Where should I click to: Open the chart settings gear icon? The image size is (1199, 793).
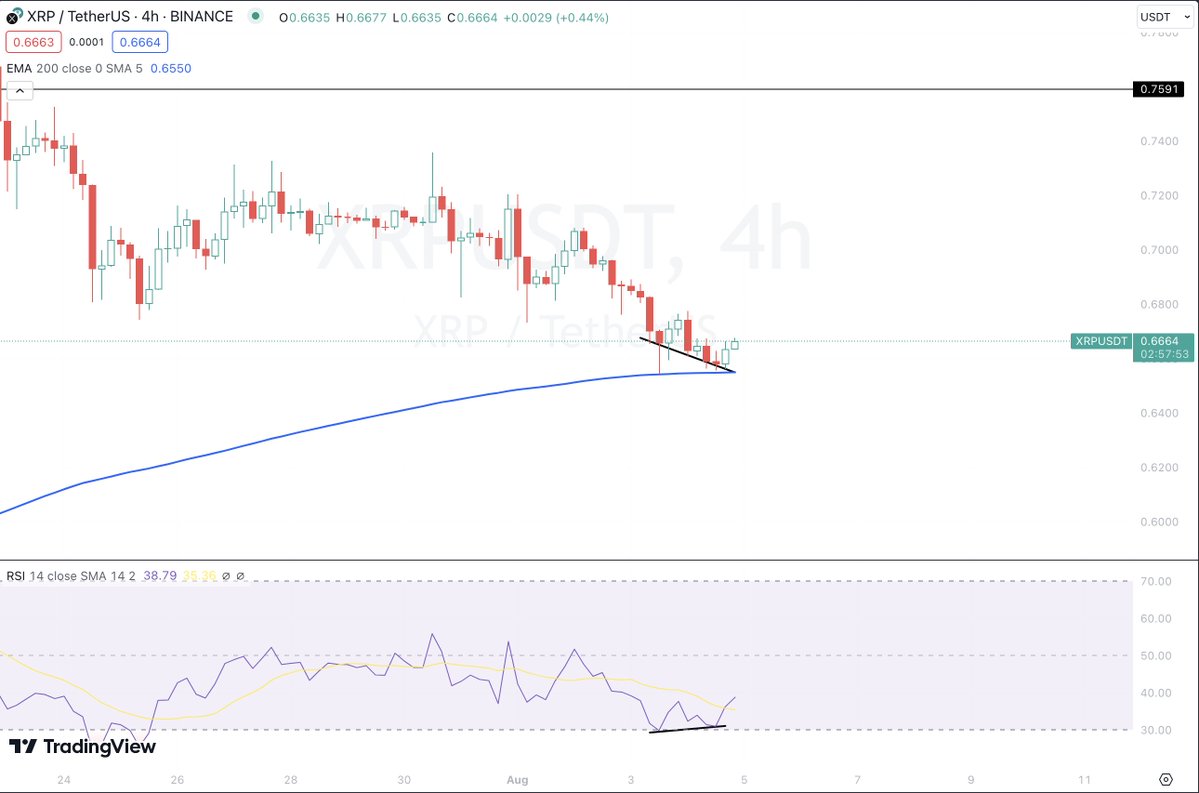1165,779
